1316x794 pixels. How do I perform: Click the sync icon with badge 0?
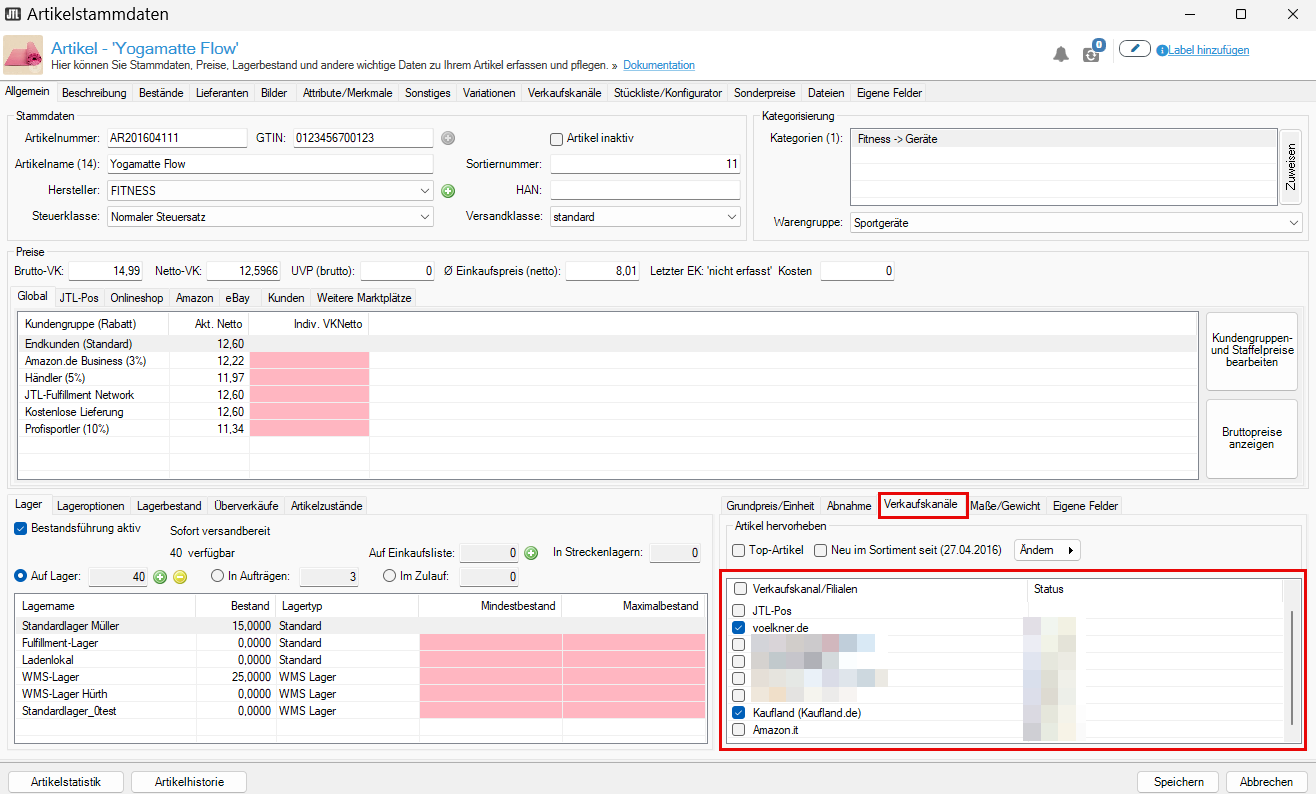(1091, 54)
